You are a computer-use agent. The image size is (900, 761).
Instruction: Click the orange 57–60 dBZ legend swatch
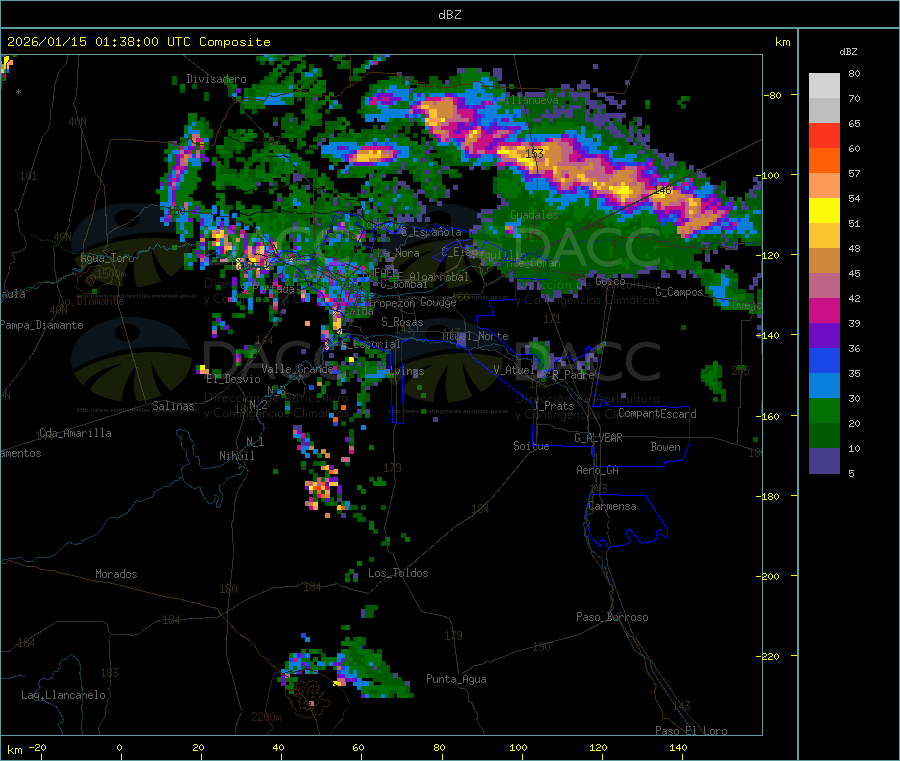[x=824, y=161]
